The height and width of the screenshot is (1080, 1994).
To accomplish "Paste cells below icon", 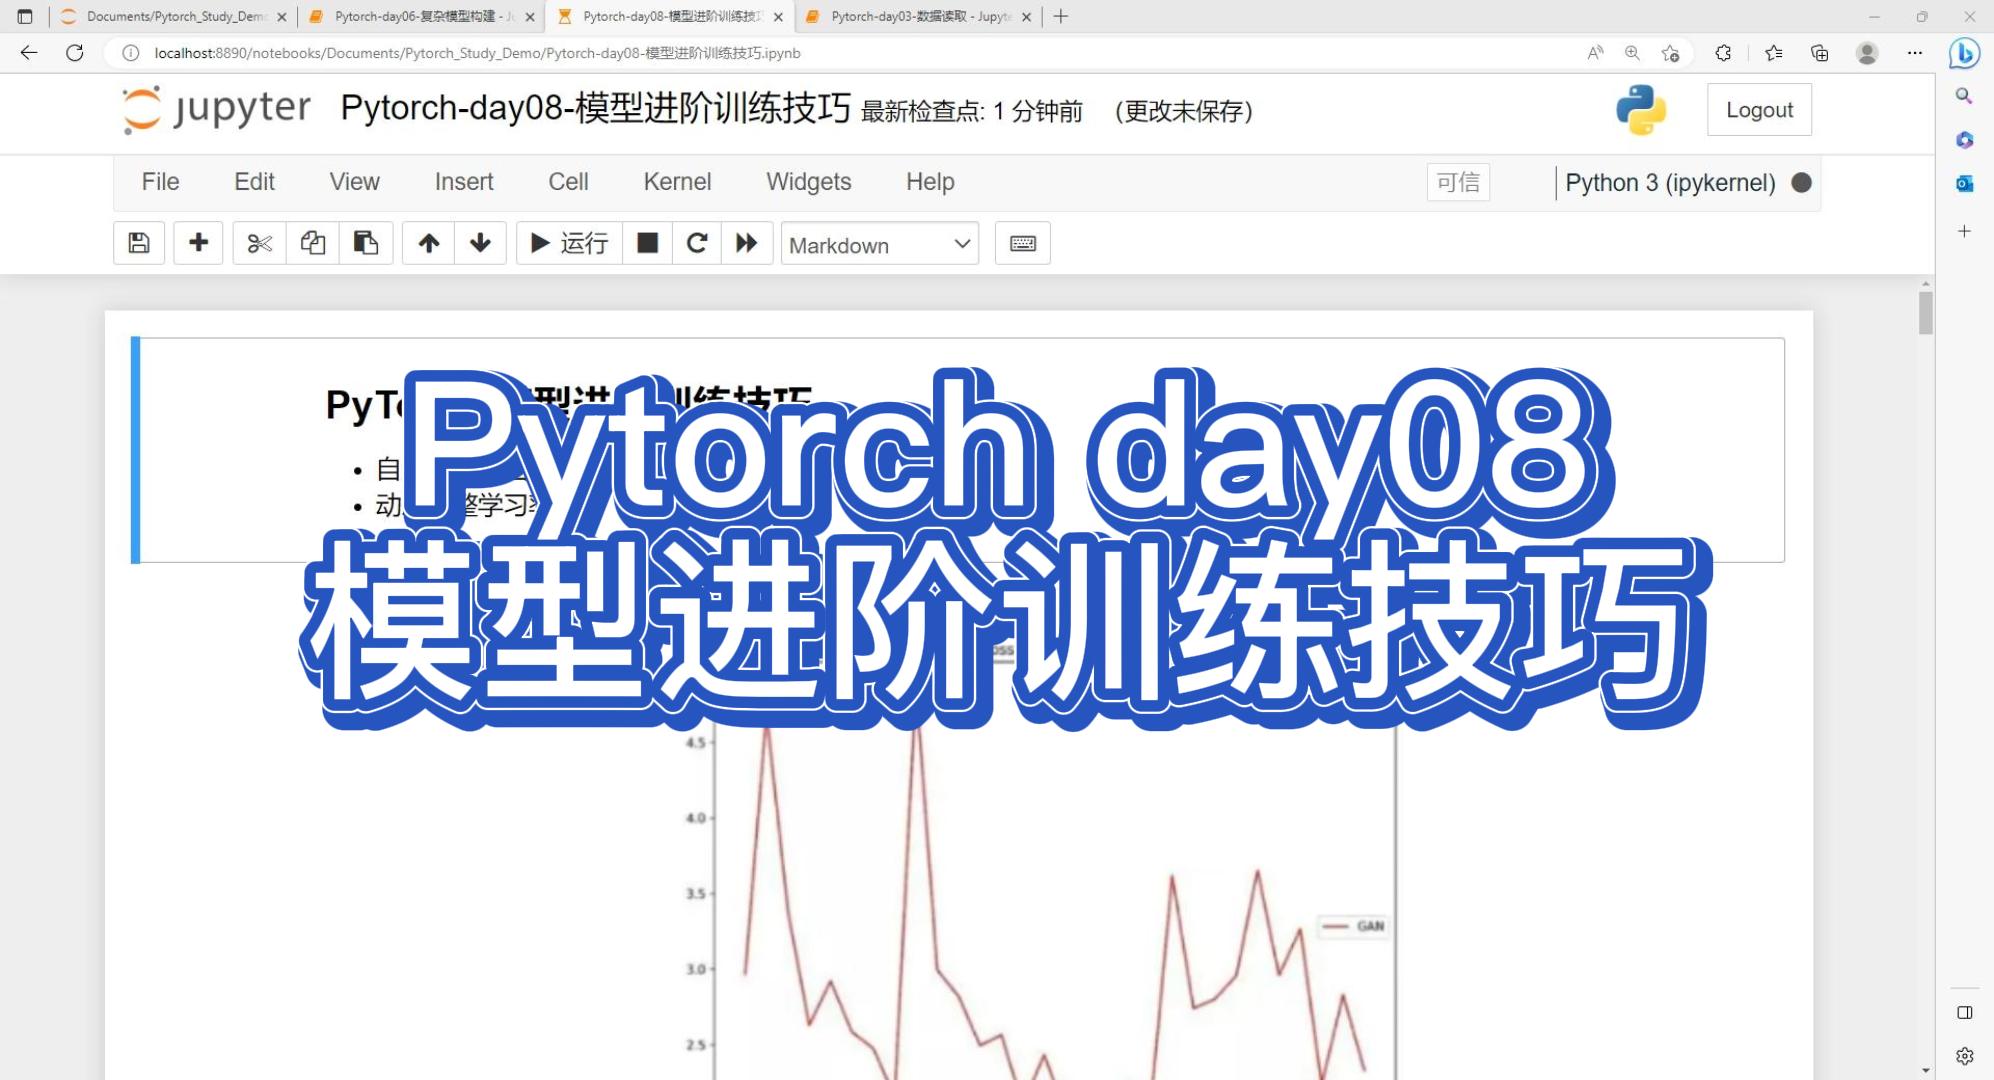I will (x=366, y=243).
